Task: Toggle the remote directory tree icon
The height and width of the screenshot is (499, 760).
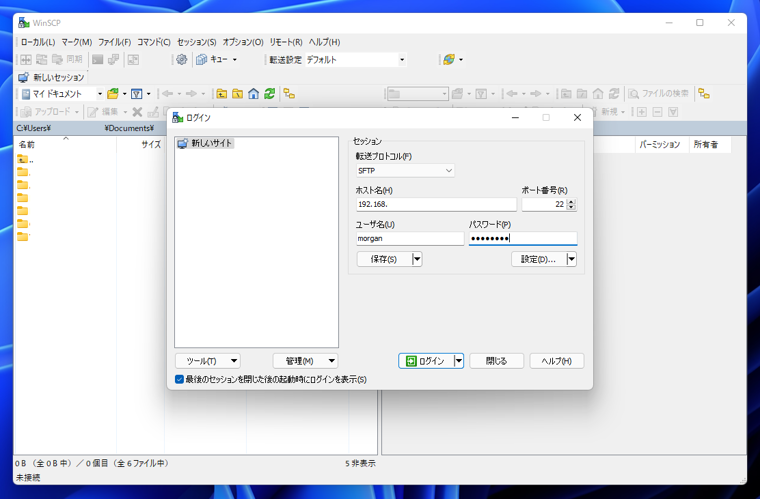Action: coord(704,94)
